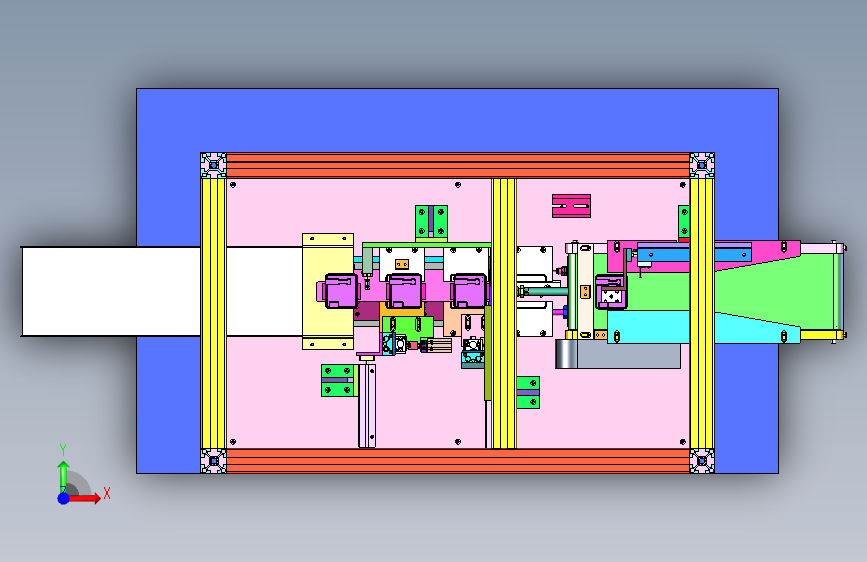Select the top-right frame corner bracket

(x=702, y=165)
